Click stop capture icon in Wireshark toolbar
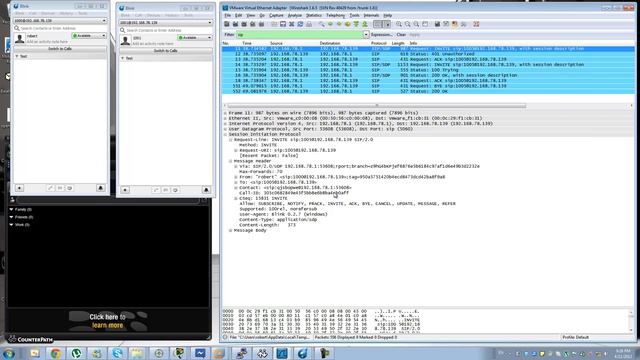This screenshot has width=640, height=360. [253, 24]
